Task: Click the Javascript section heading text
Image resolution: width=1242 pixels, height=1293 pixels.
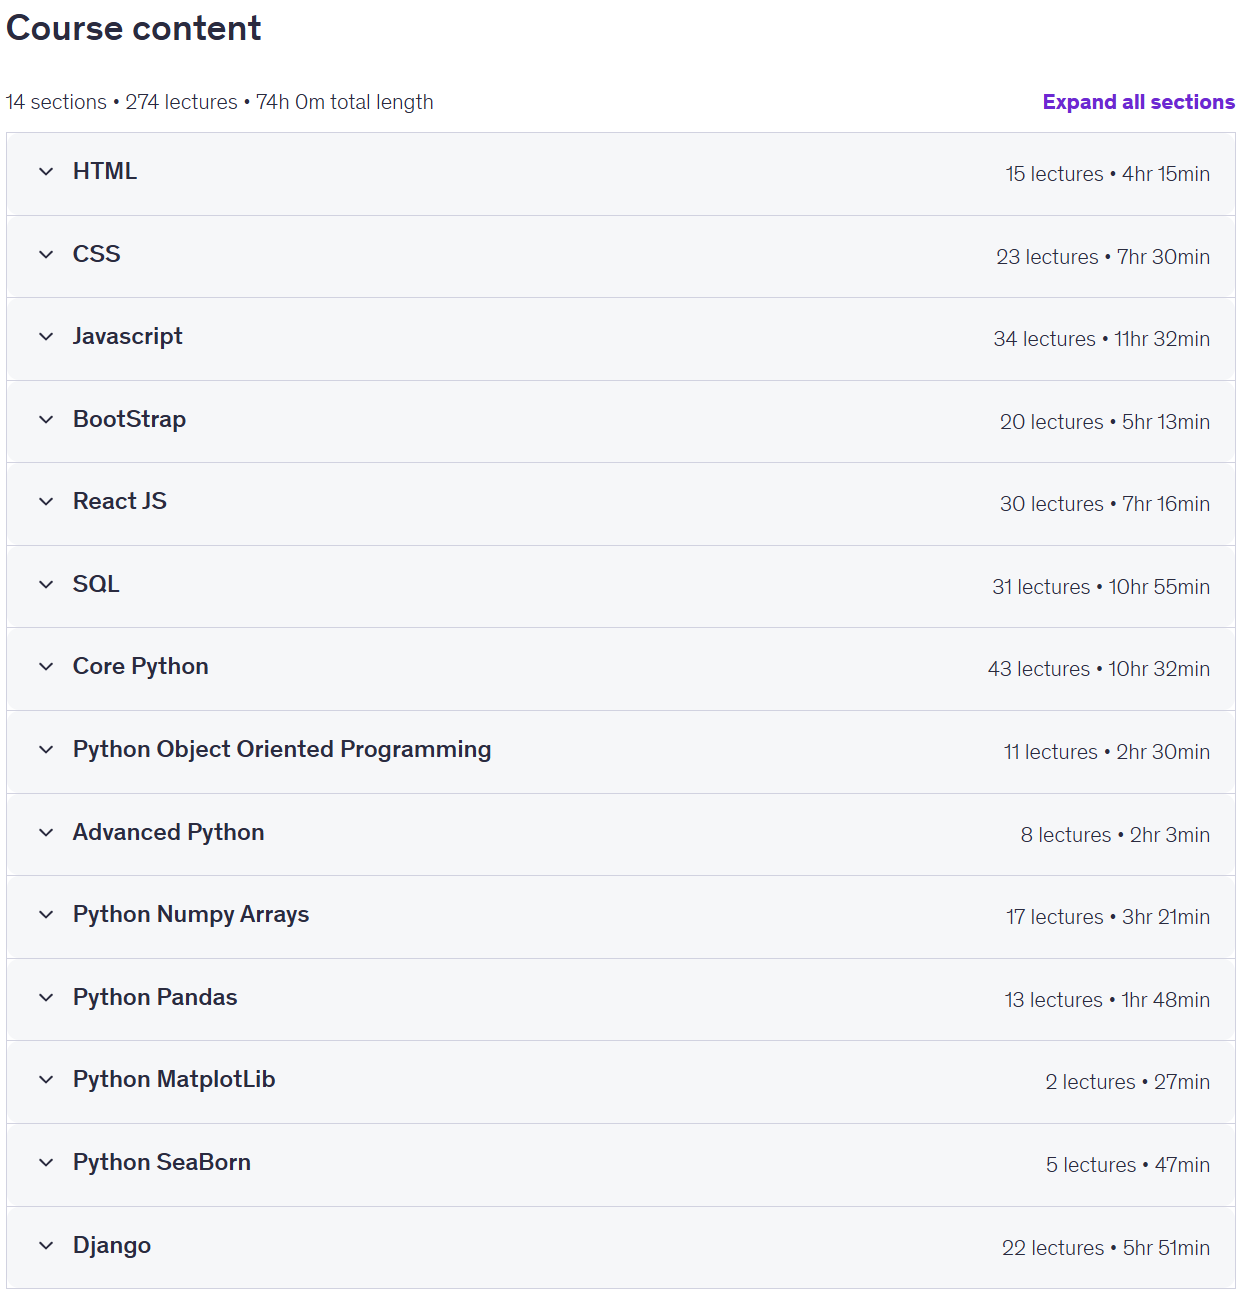Action: (128, 336)
